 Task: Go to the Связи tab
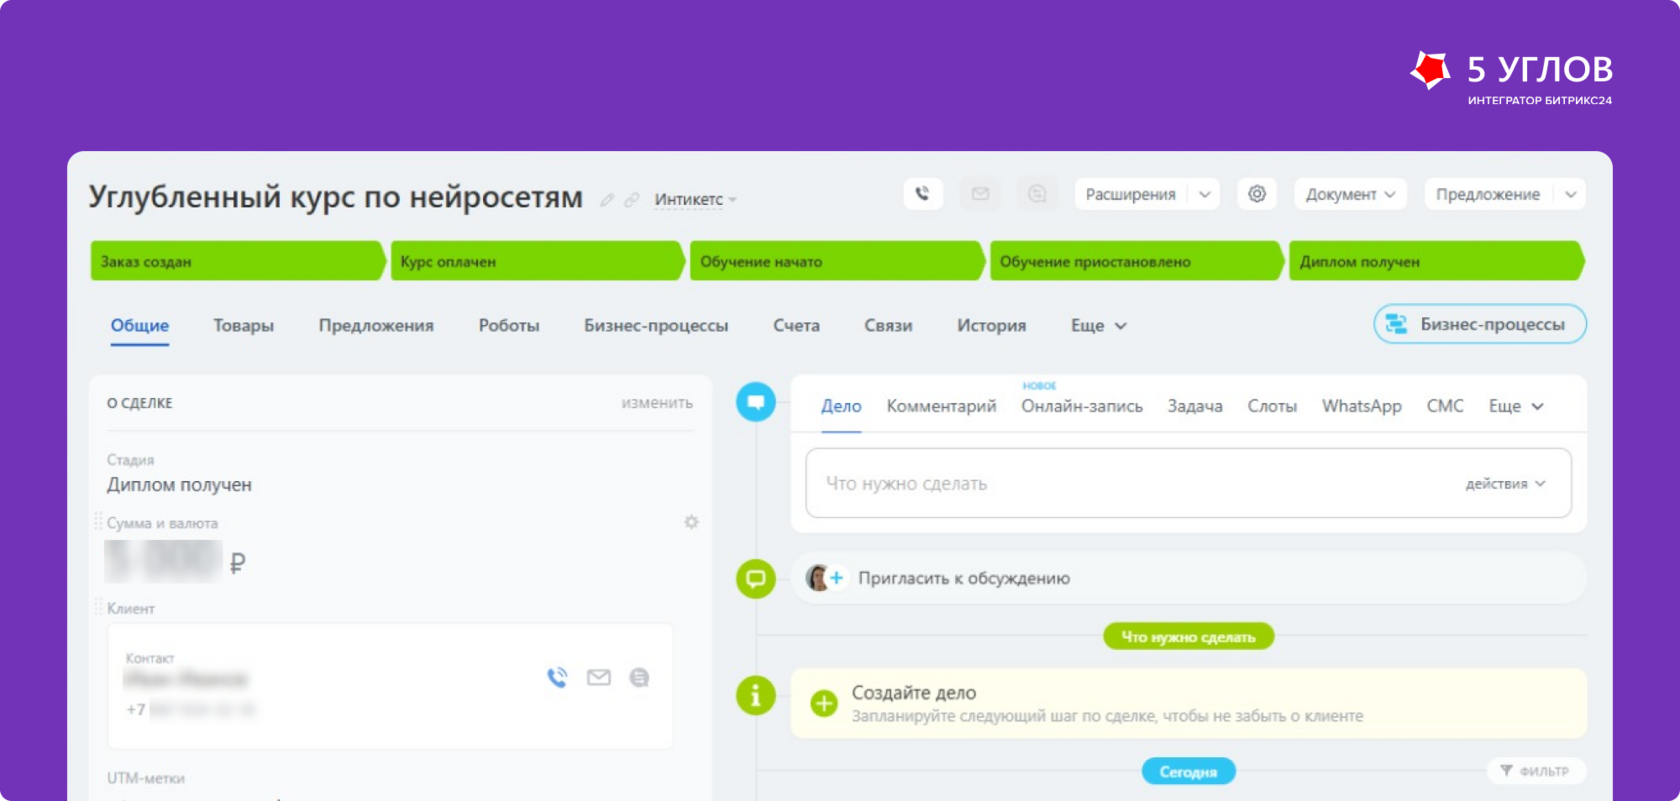(x=888, y=326)
